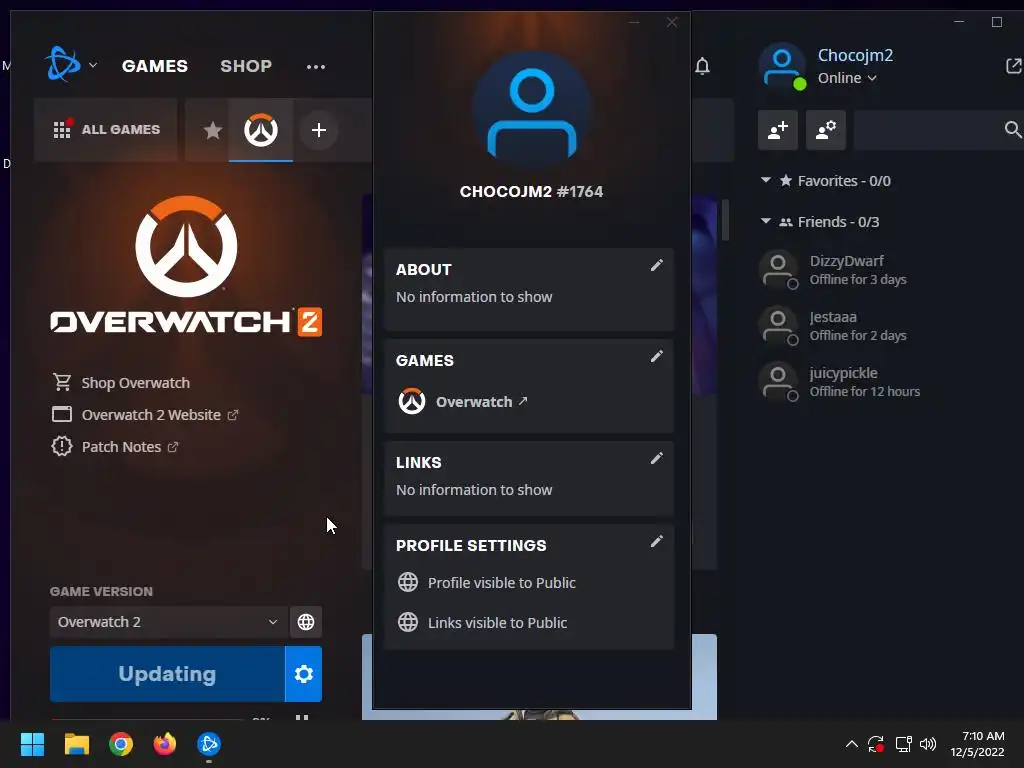The height and width of the screenshot is (768, 1024).
Task: Click the update progress bar
Action: point(147,718)
